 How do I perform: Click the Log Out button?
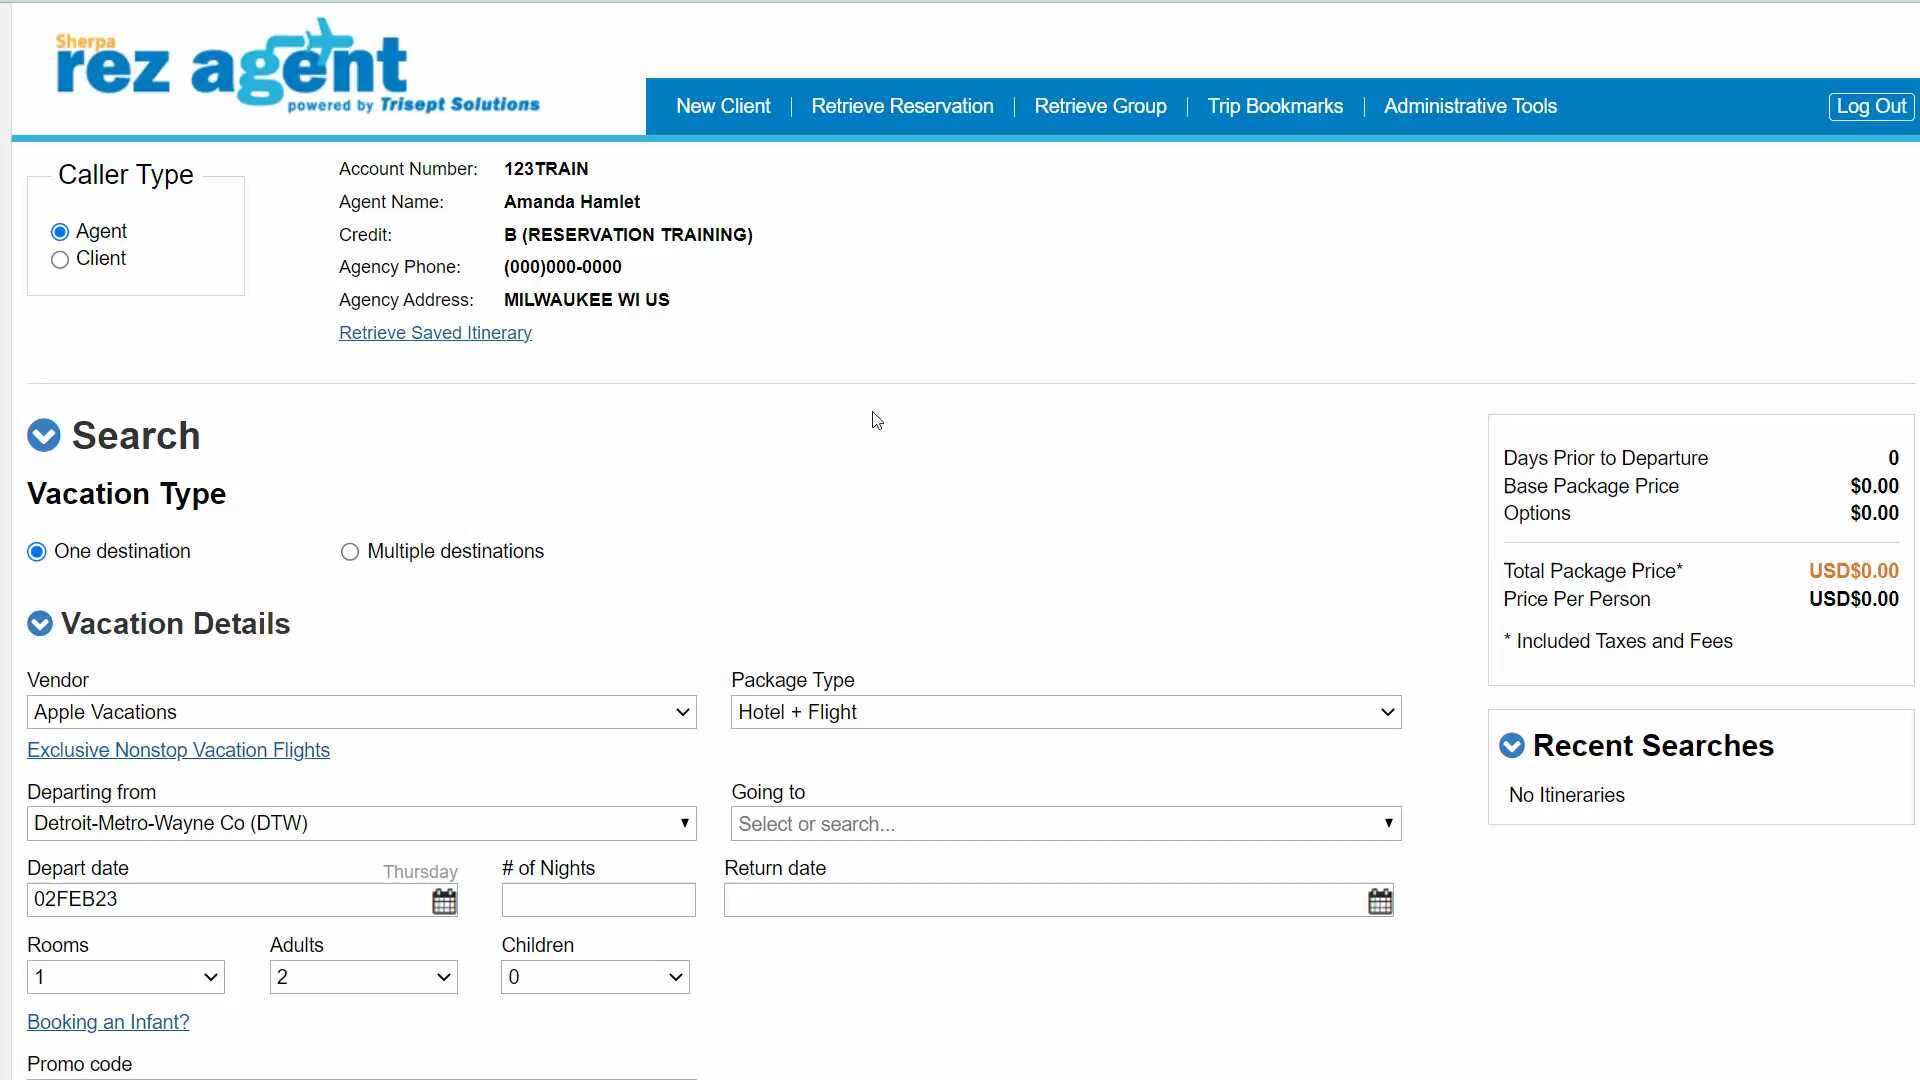1870,106
